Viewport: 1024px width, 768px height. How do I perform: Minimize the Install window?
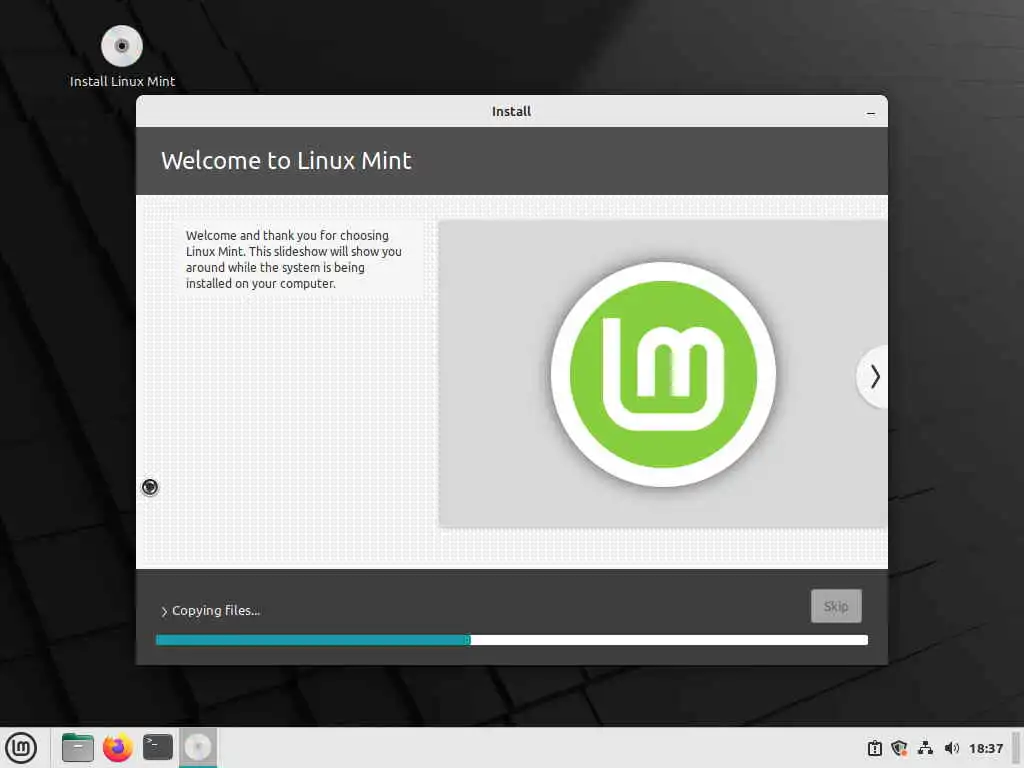pyautogui.click(x=871, y=113)
